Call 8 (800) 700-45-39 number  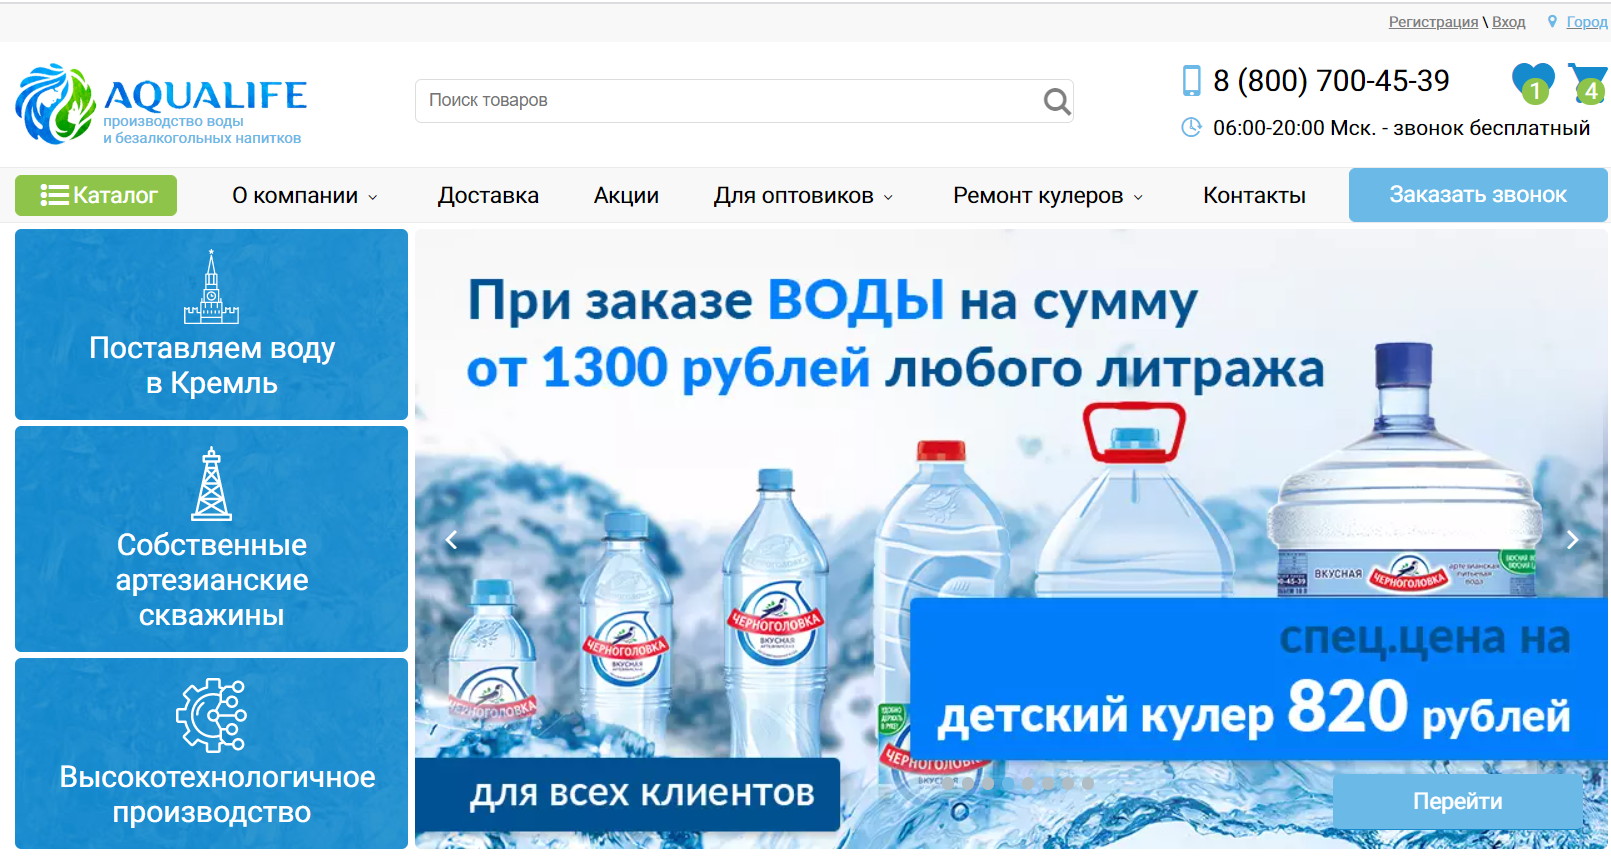[1331, 81]
